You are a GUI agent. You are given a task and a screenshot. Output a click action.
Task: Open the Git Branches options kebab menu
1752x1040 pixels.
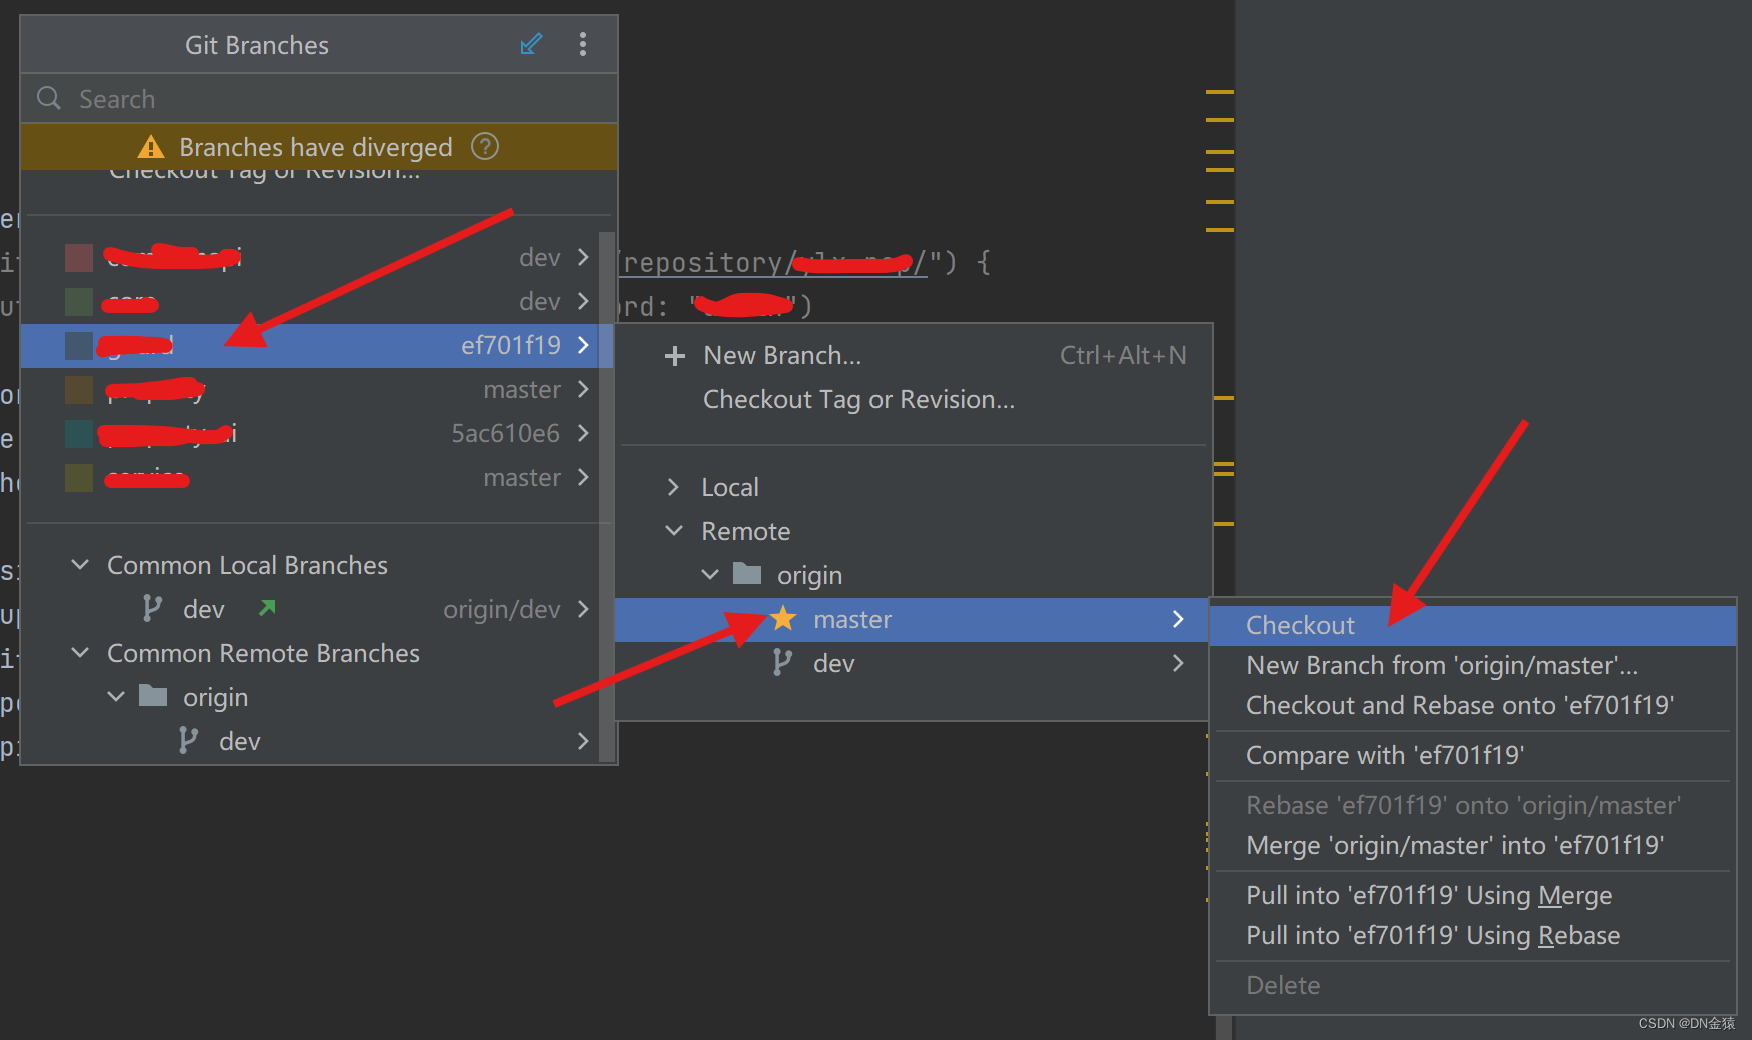tap(583, 44)
